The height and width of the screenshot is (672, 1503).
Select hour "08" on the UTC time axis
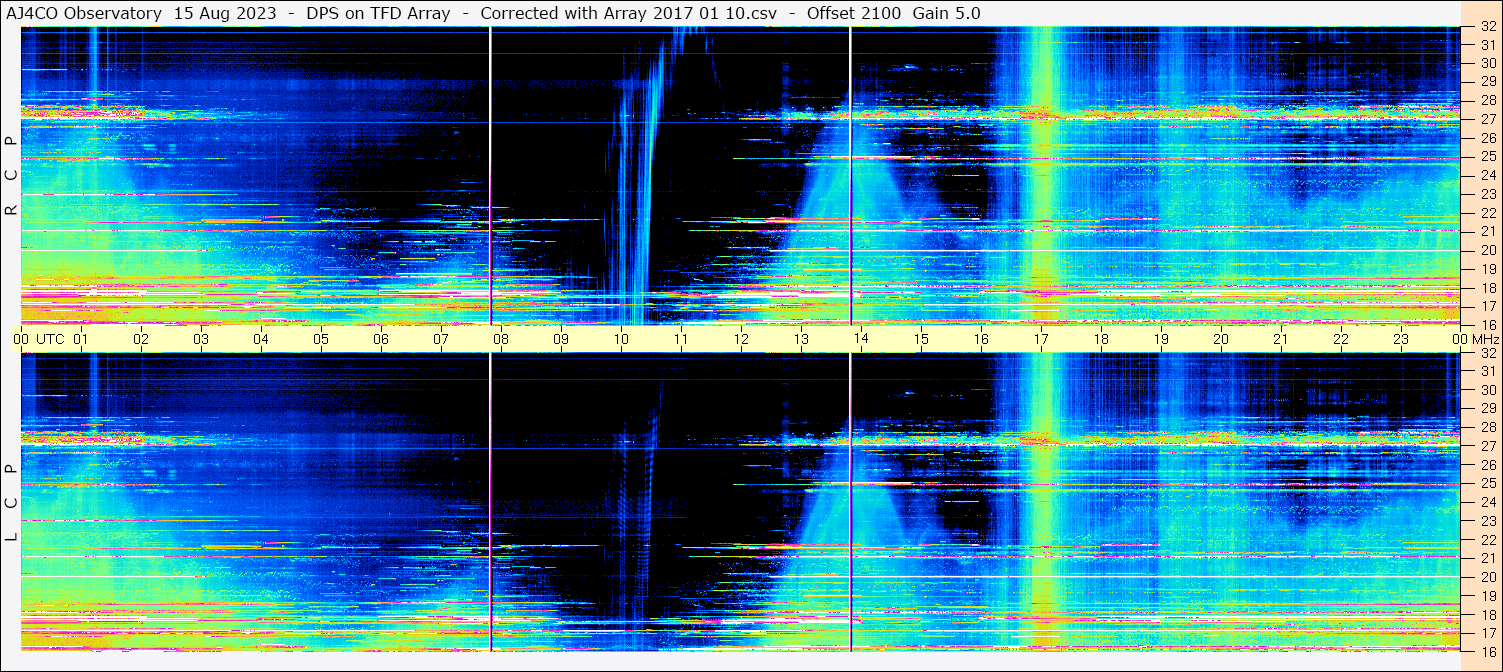pyautogui.click(x=501, y=339)
